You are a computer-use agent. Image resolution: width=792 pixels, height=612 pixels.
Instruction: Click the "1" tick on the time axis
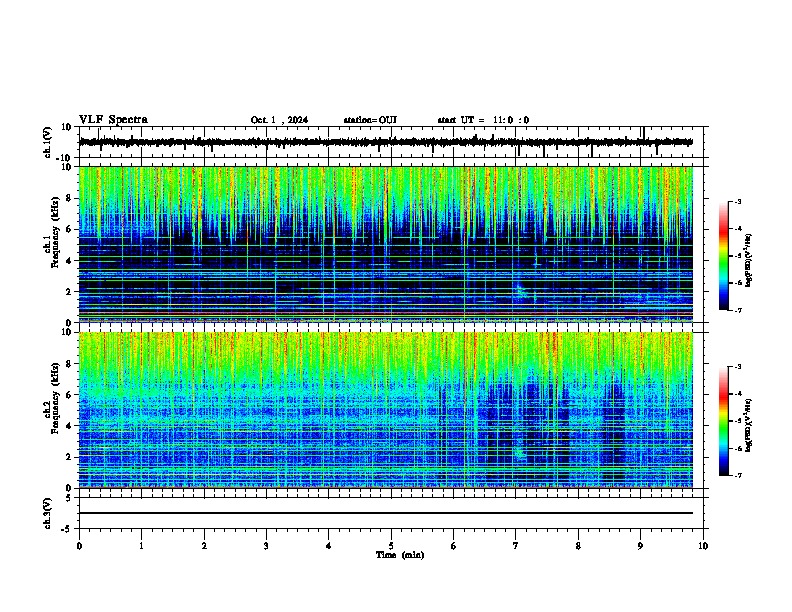[x=141, y=546]
